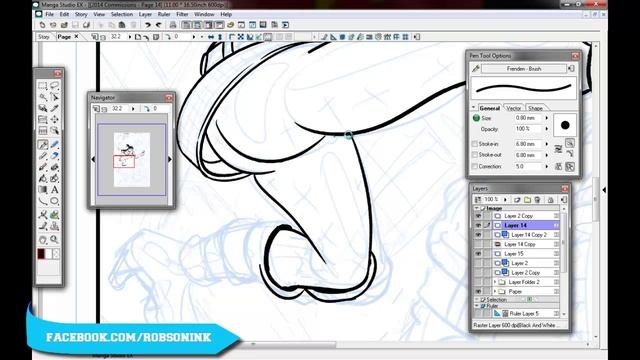Close the Page tab

pyautogui.click(x=76, y=36)
